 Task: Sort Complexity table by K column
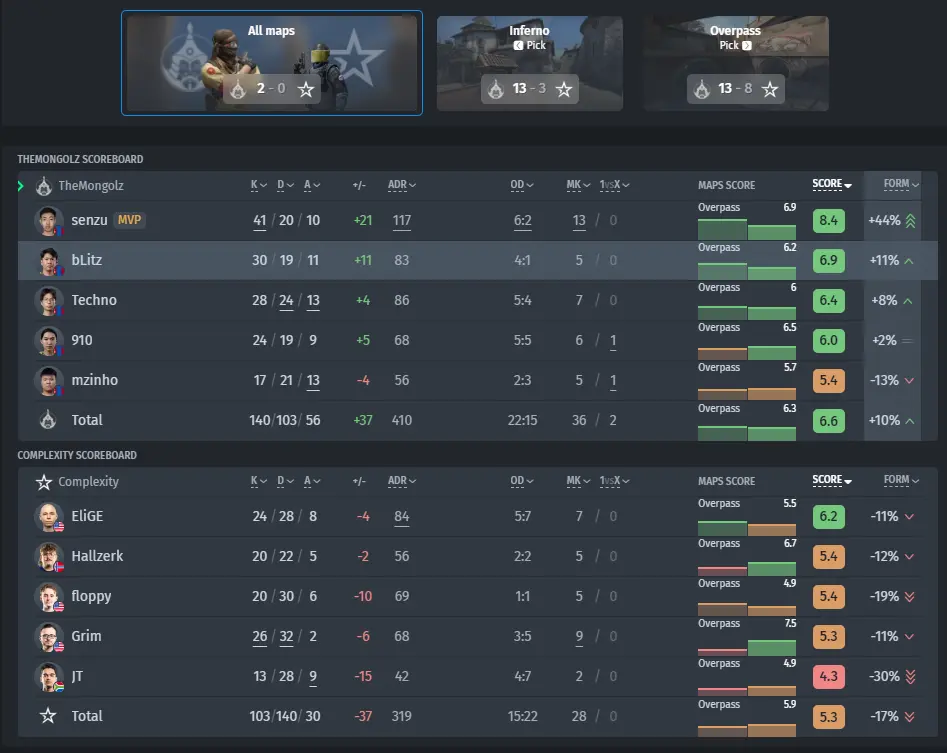pyautogui.click(x=258, y=481)
